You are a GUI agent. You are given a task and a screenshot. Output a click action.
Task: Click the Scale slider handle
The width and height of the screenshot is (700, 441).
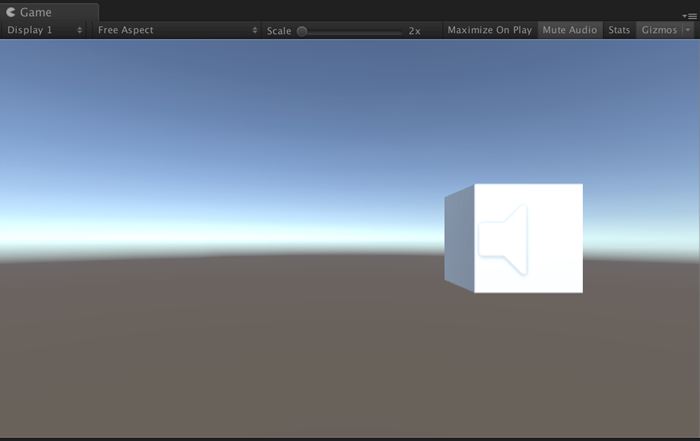[302, 31]
